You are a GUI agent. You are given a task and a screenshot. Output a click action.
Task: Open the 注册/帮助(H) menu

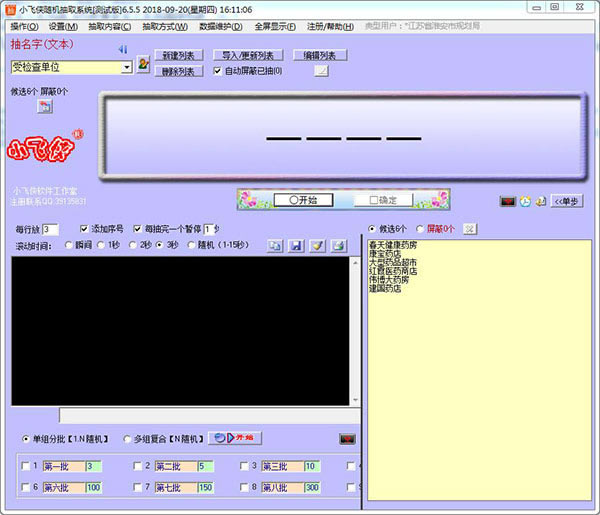(x=330, y=26)
